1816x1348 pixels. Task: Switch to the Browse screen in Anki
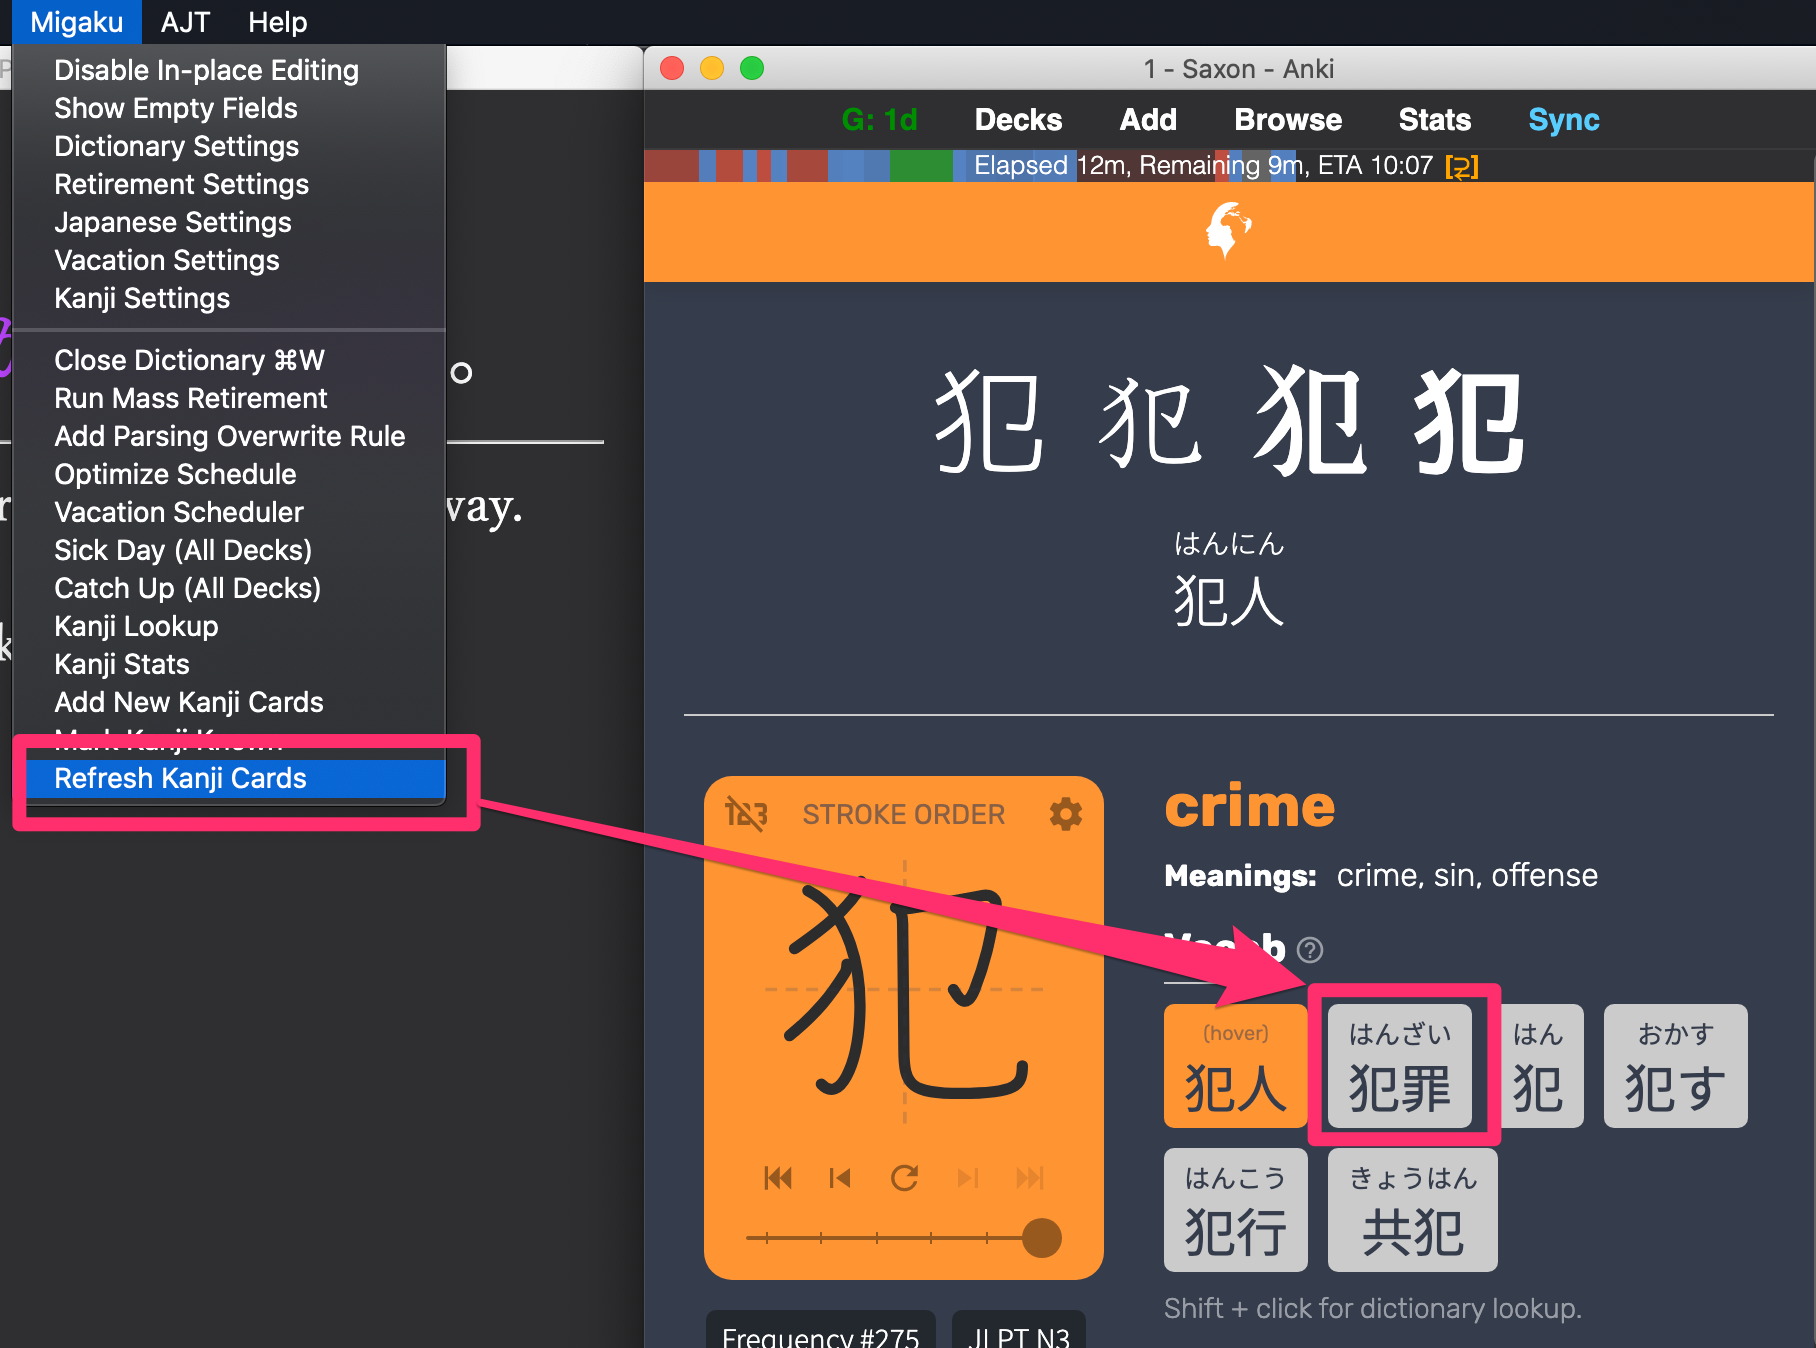[x=1287, y=119]
